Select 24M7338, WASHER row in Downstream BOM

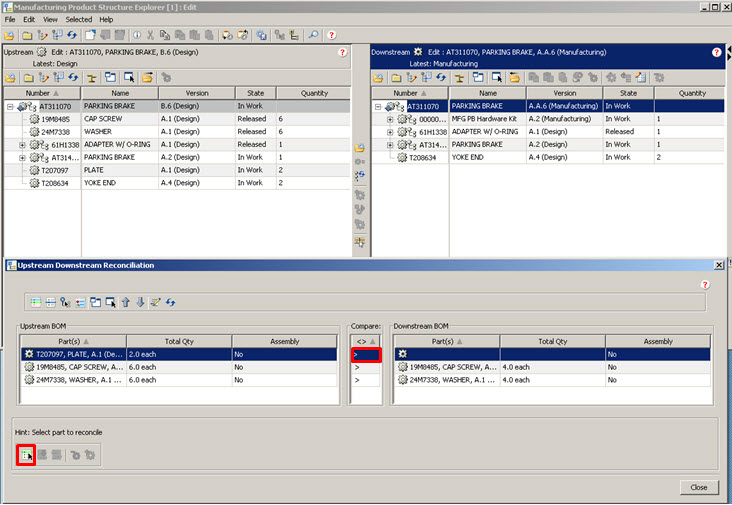553,380
